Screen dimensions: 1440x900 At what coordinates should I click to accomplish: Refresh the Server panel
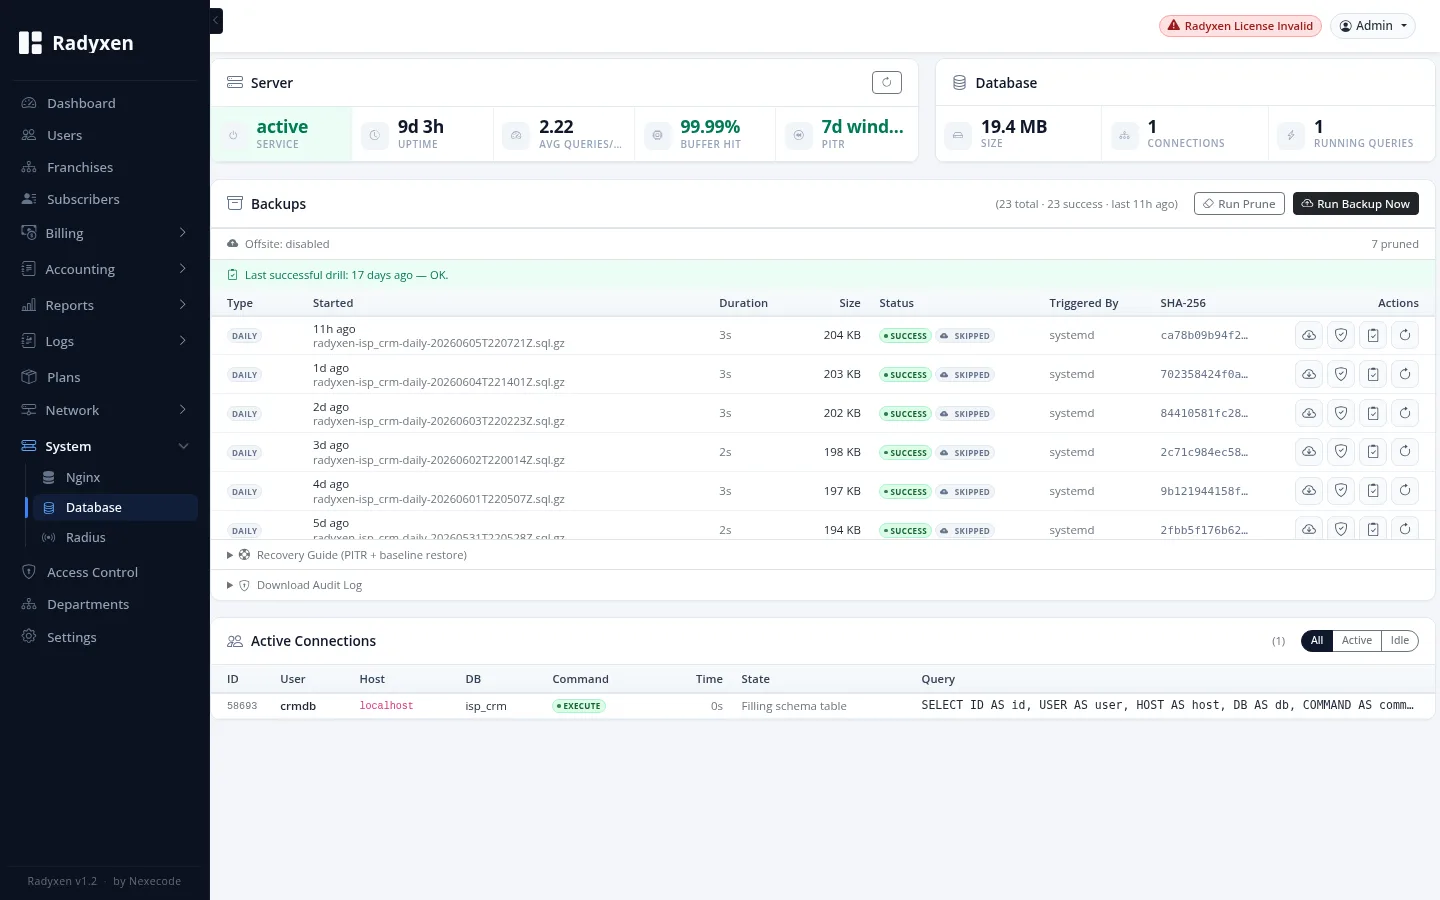click(887, 83)
